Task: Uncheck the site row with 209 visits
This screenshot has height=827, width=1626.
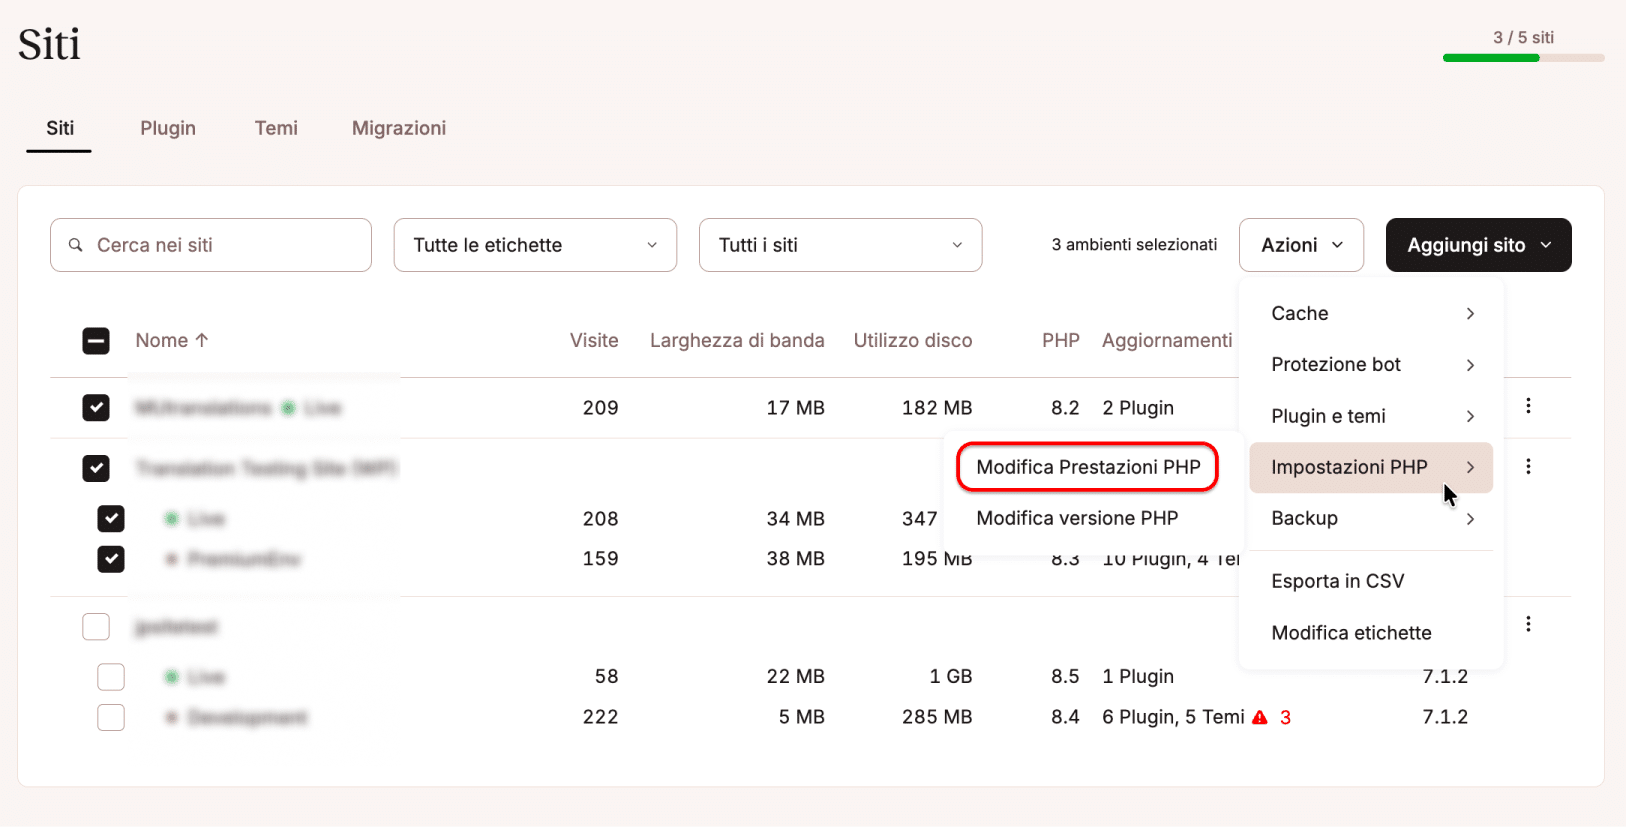Action: tap(96, 408)
